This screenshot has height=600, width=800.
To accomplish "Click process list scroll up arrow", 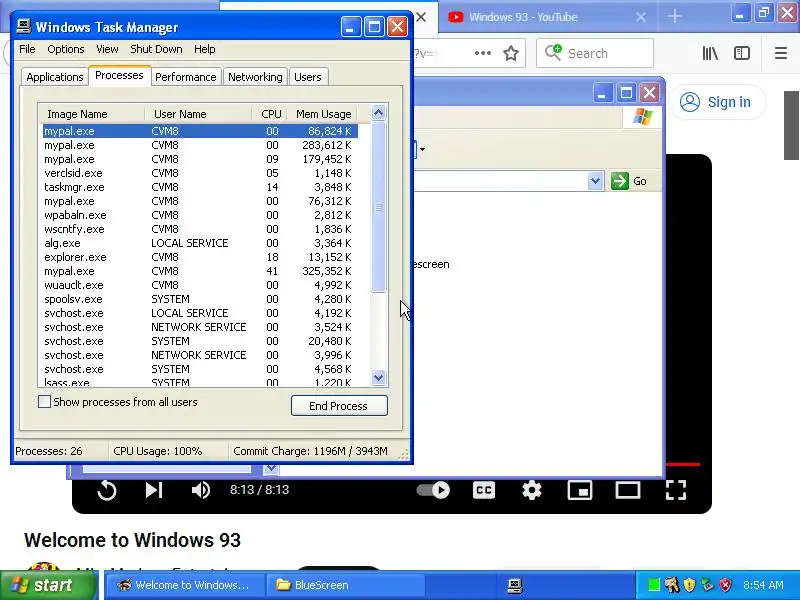I will pyautogui.click(x=379, y=112).
